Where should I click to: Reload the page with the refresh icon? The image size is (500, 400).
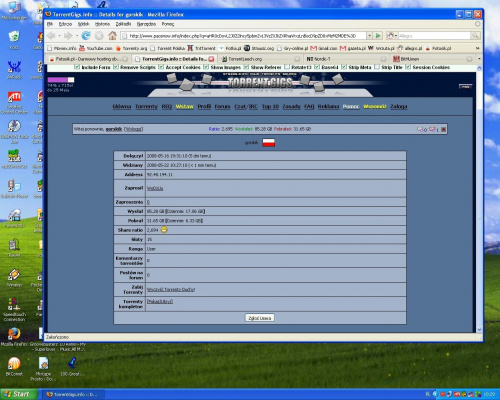(x=86, y=35)
